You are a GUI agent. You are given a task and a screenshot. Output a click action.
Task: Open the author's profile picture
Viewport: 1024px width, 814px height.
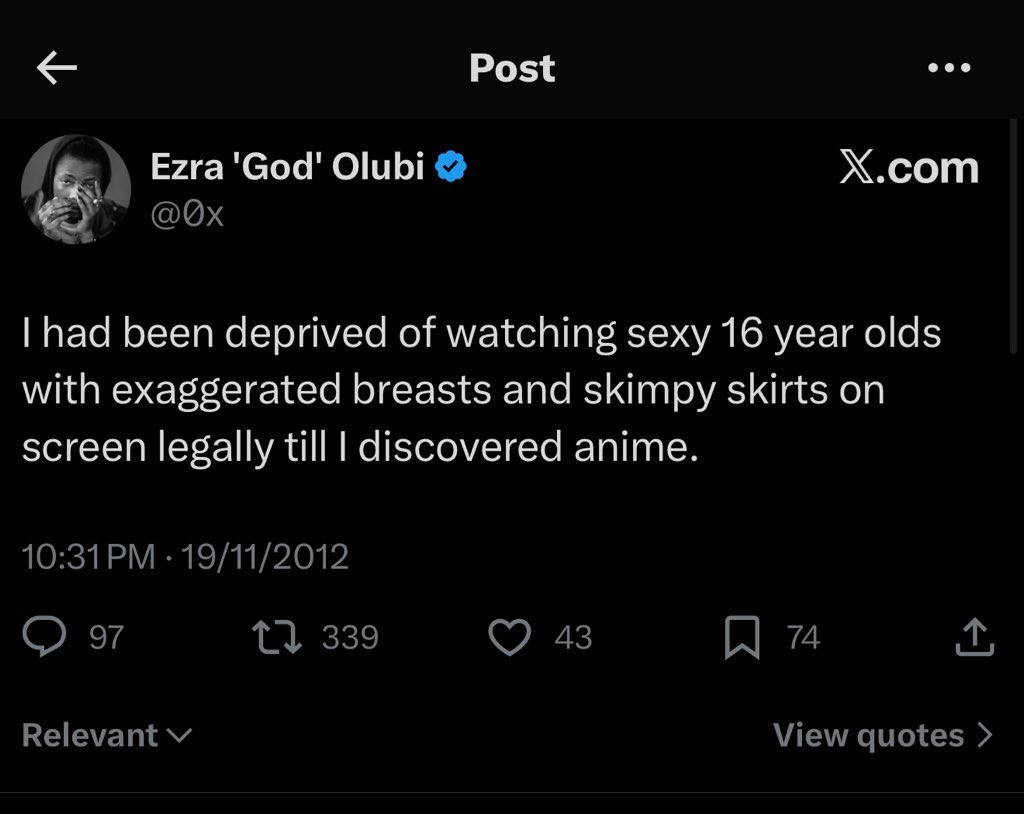[76, 189]
